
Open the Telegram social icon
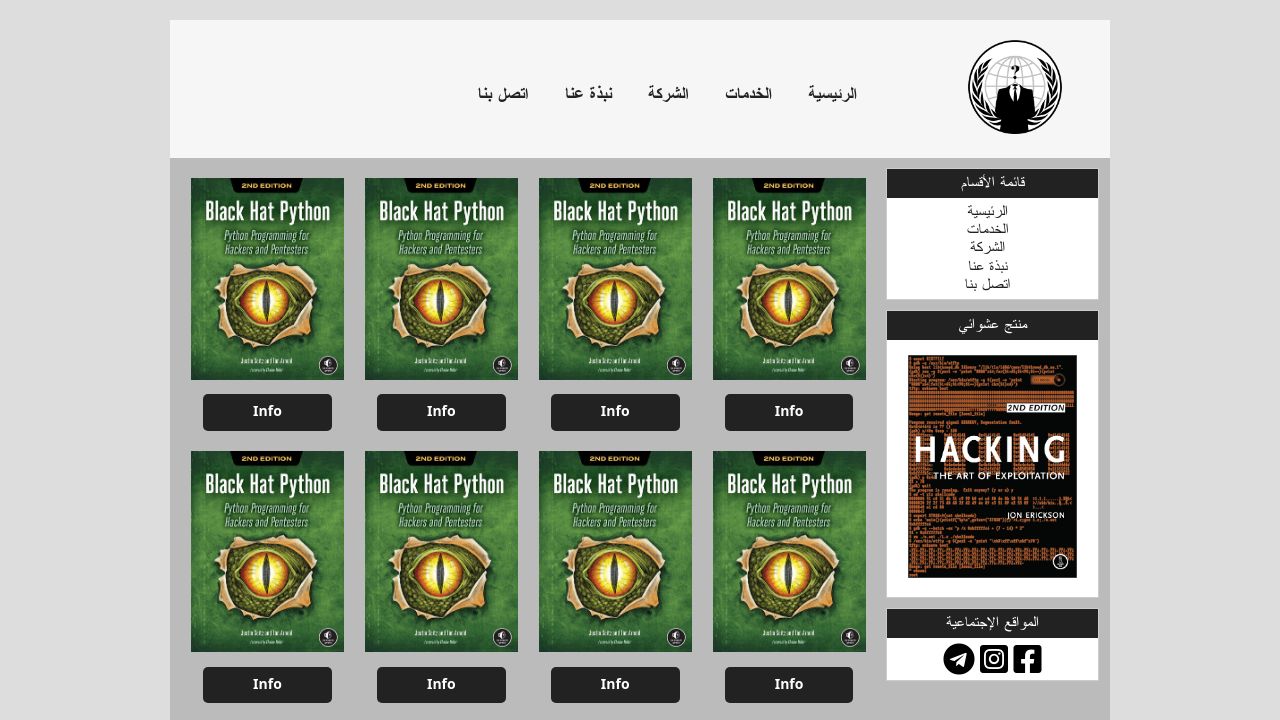(x=959, y=659)
